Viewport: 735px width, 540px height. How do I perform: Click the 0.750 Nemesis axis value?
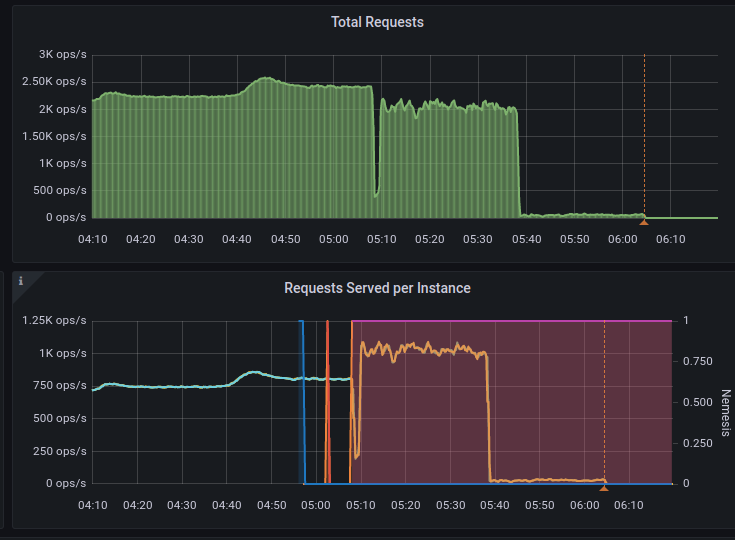tap(698, 361)
